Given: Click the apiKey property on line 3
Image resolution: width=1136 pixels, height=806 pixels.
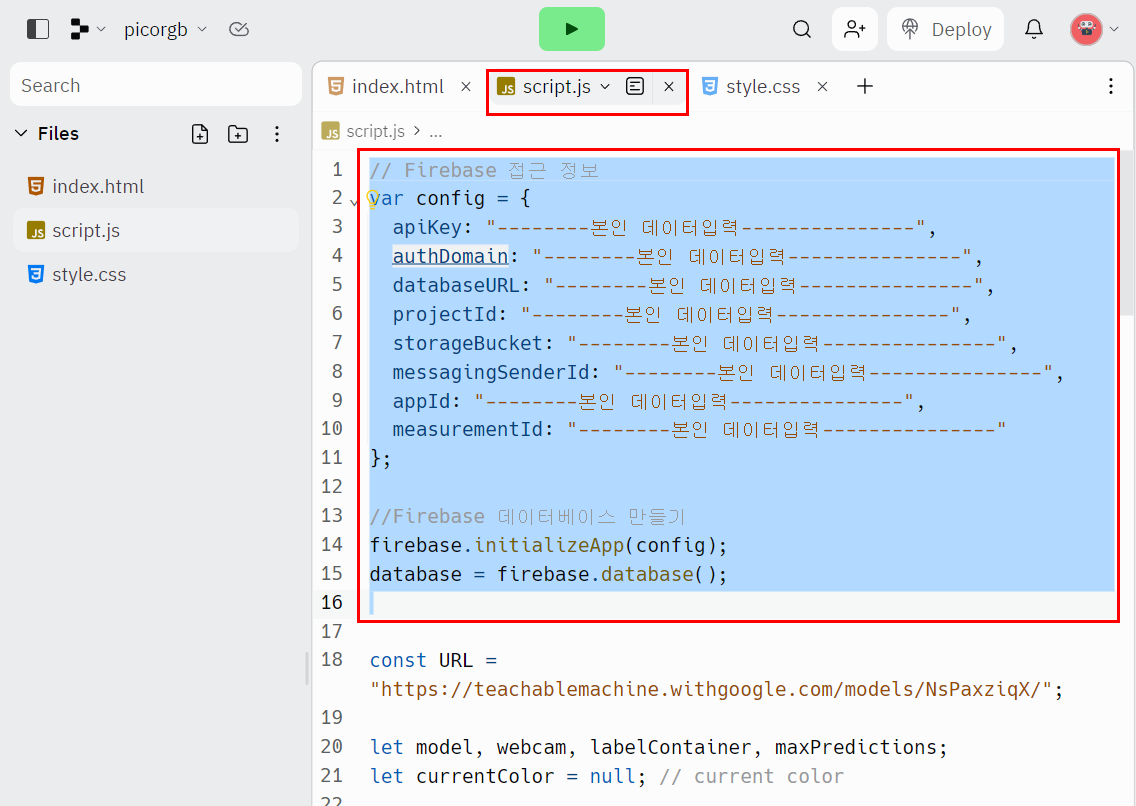Looking at the screenshot, I should tap(427, 227).
